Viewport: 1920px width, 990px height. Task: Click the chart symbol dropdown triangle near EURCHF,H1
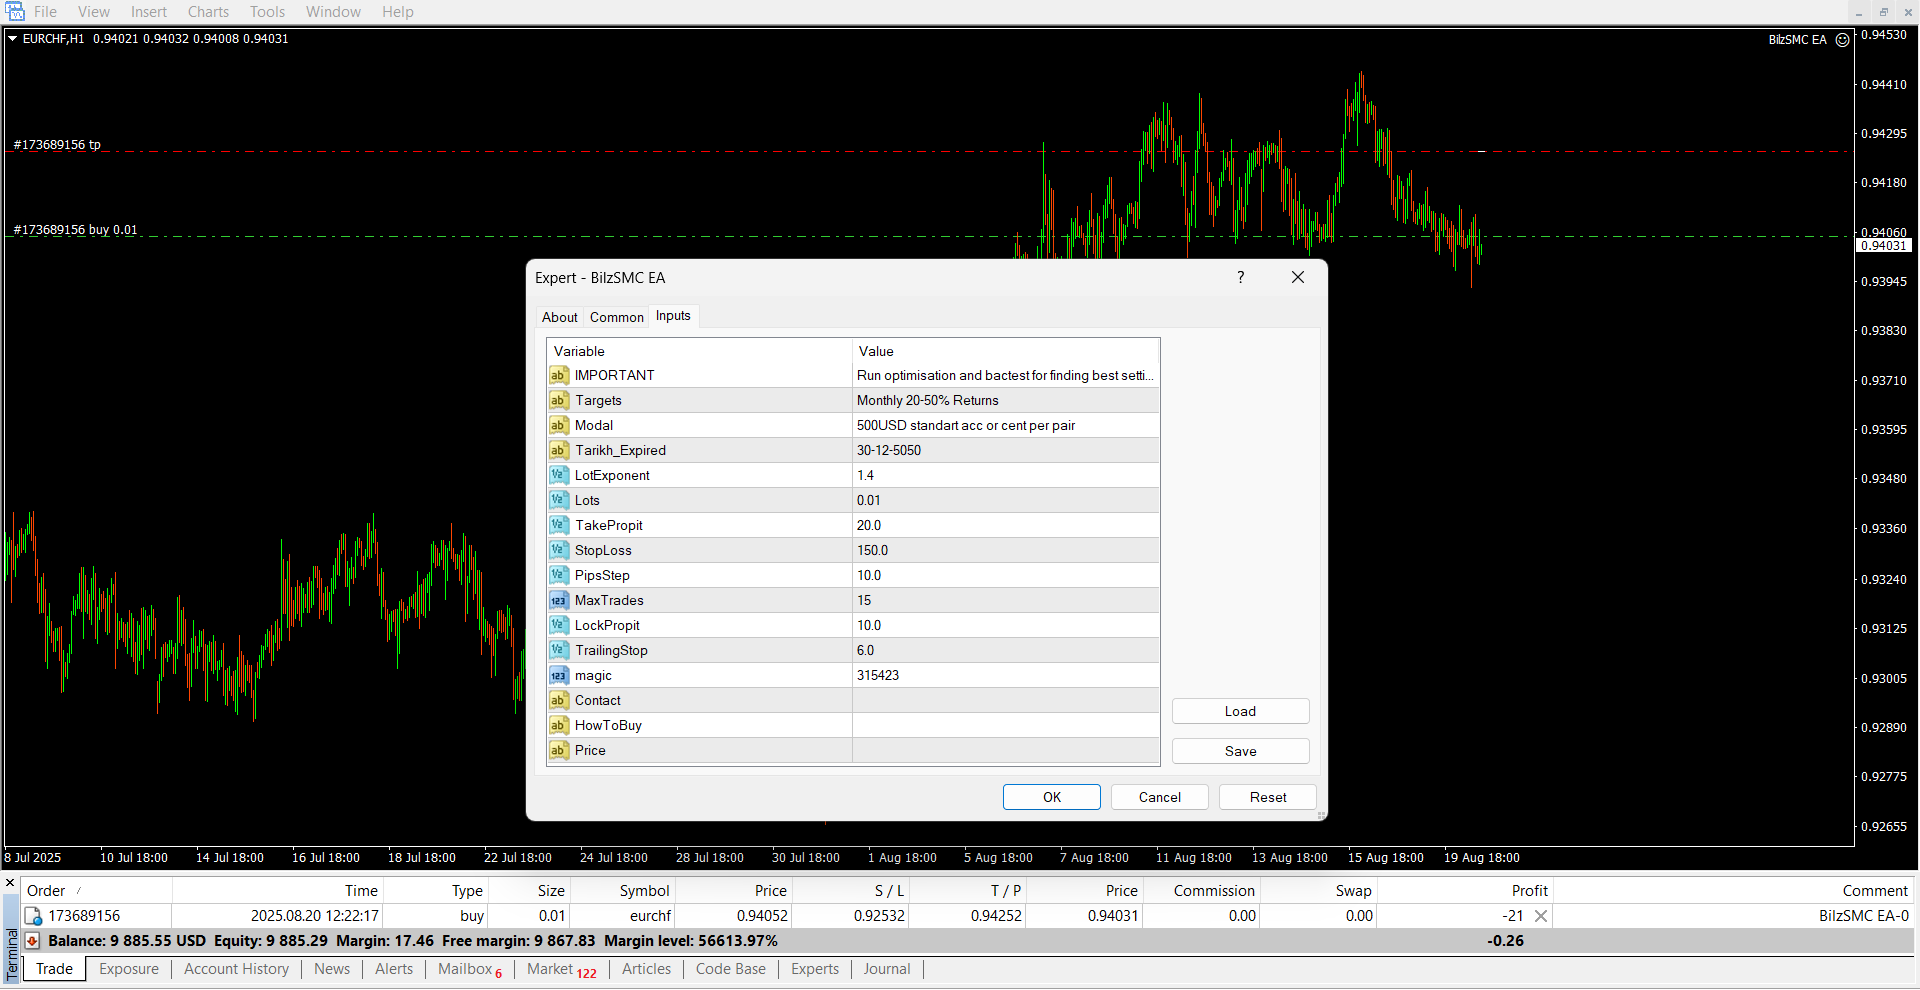pos(13,39)
